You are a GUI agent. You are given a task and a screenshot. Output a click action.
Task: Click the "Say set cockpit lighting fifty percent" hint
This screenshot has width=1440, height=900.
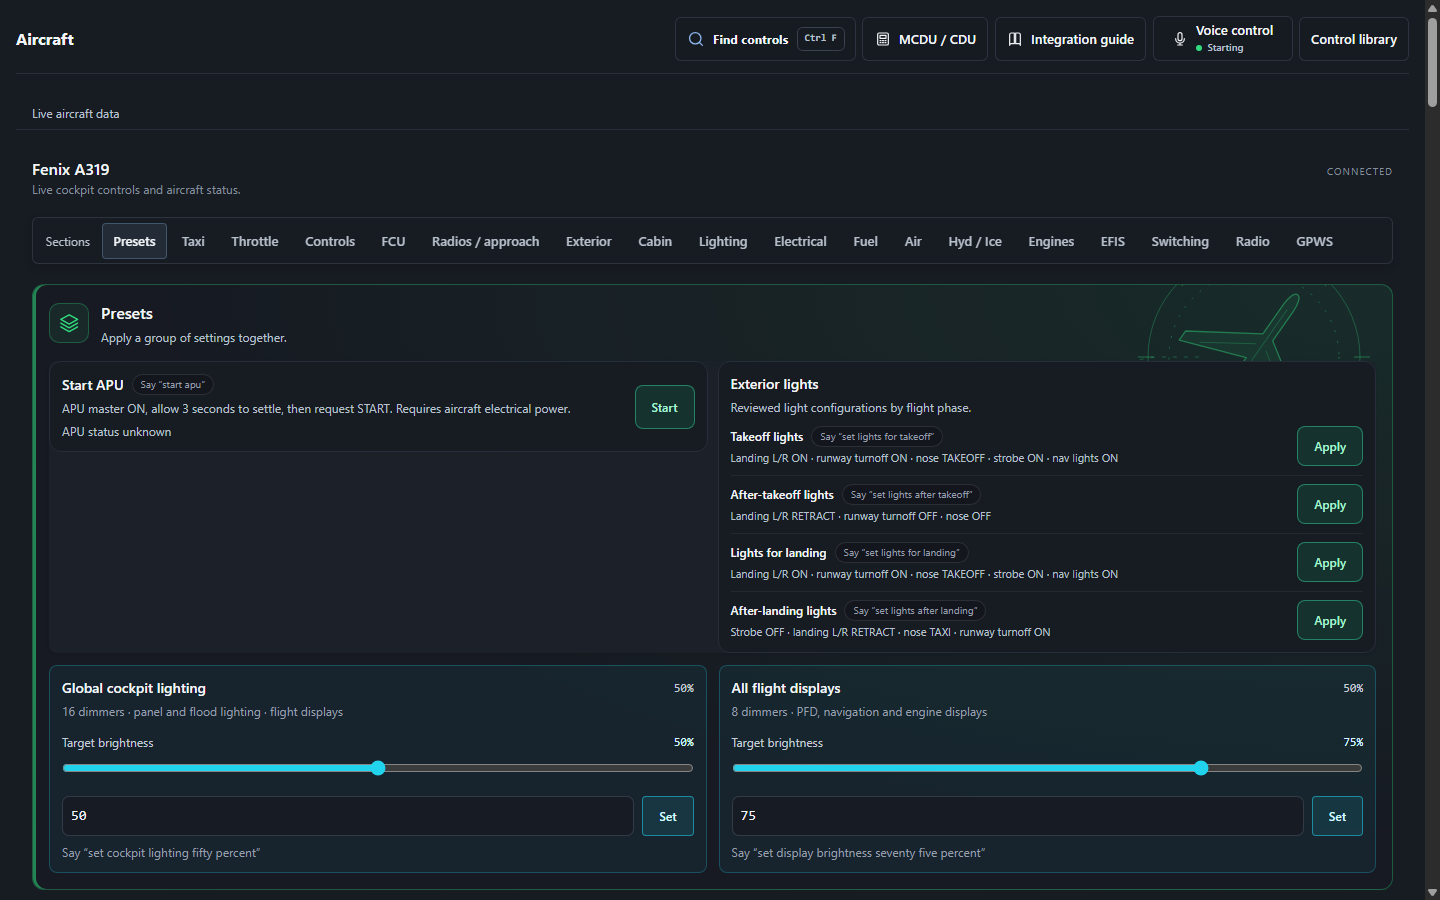click(x=161, y=853)
